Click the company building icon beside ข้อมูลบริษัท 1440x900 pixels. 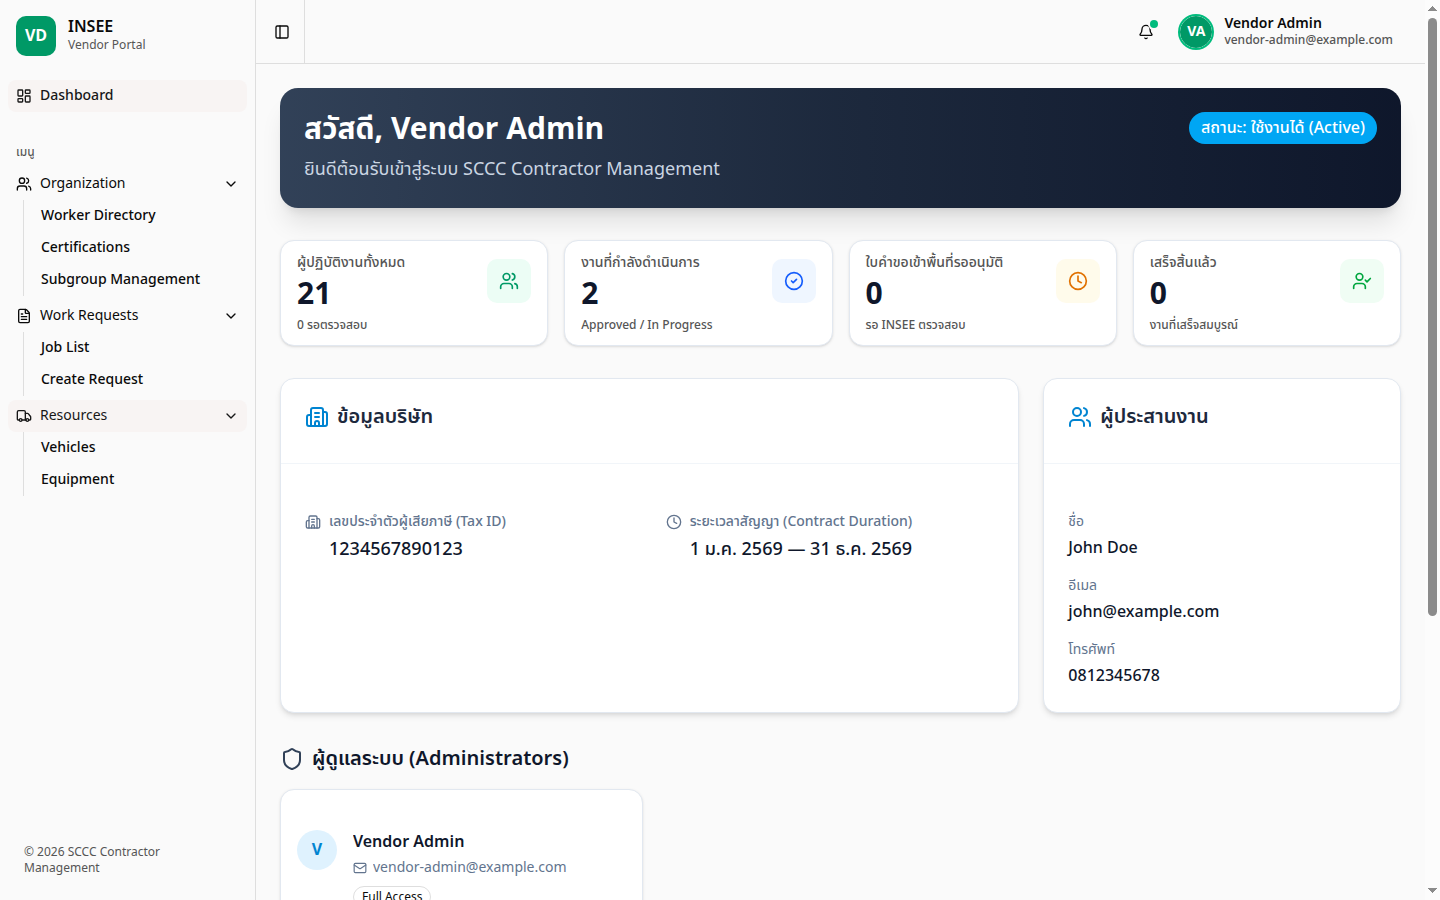coord(317,417)
